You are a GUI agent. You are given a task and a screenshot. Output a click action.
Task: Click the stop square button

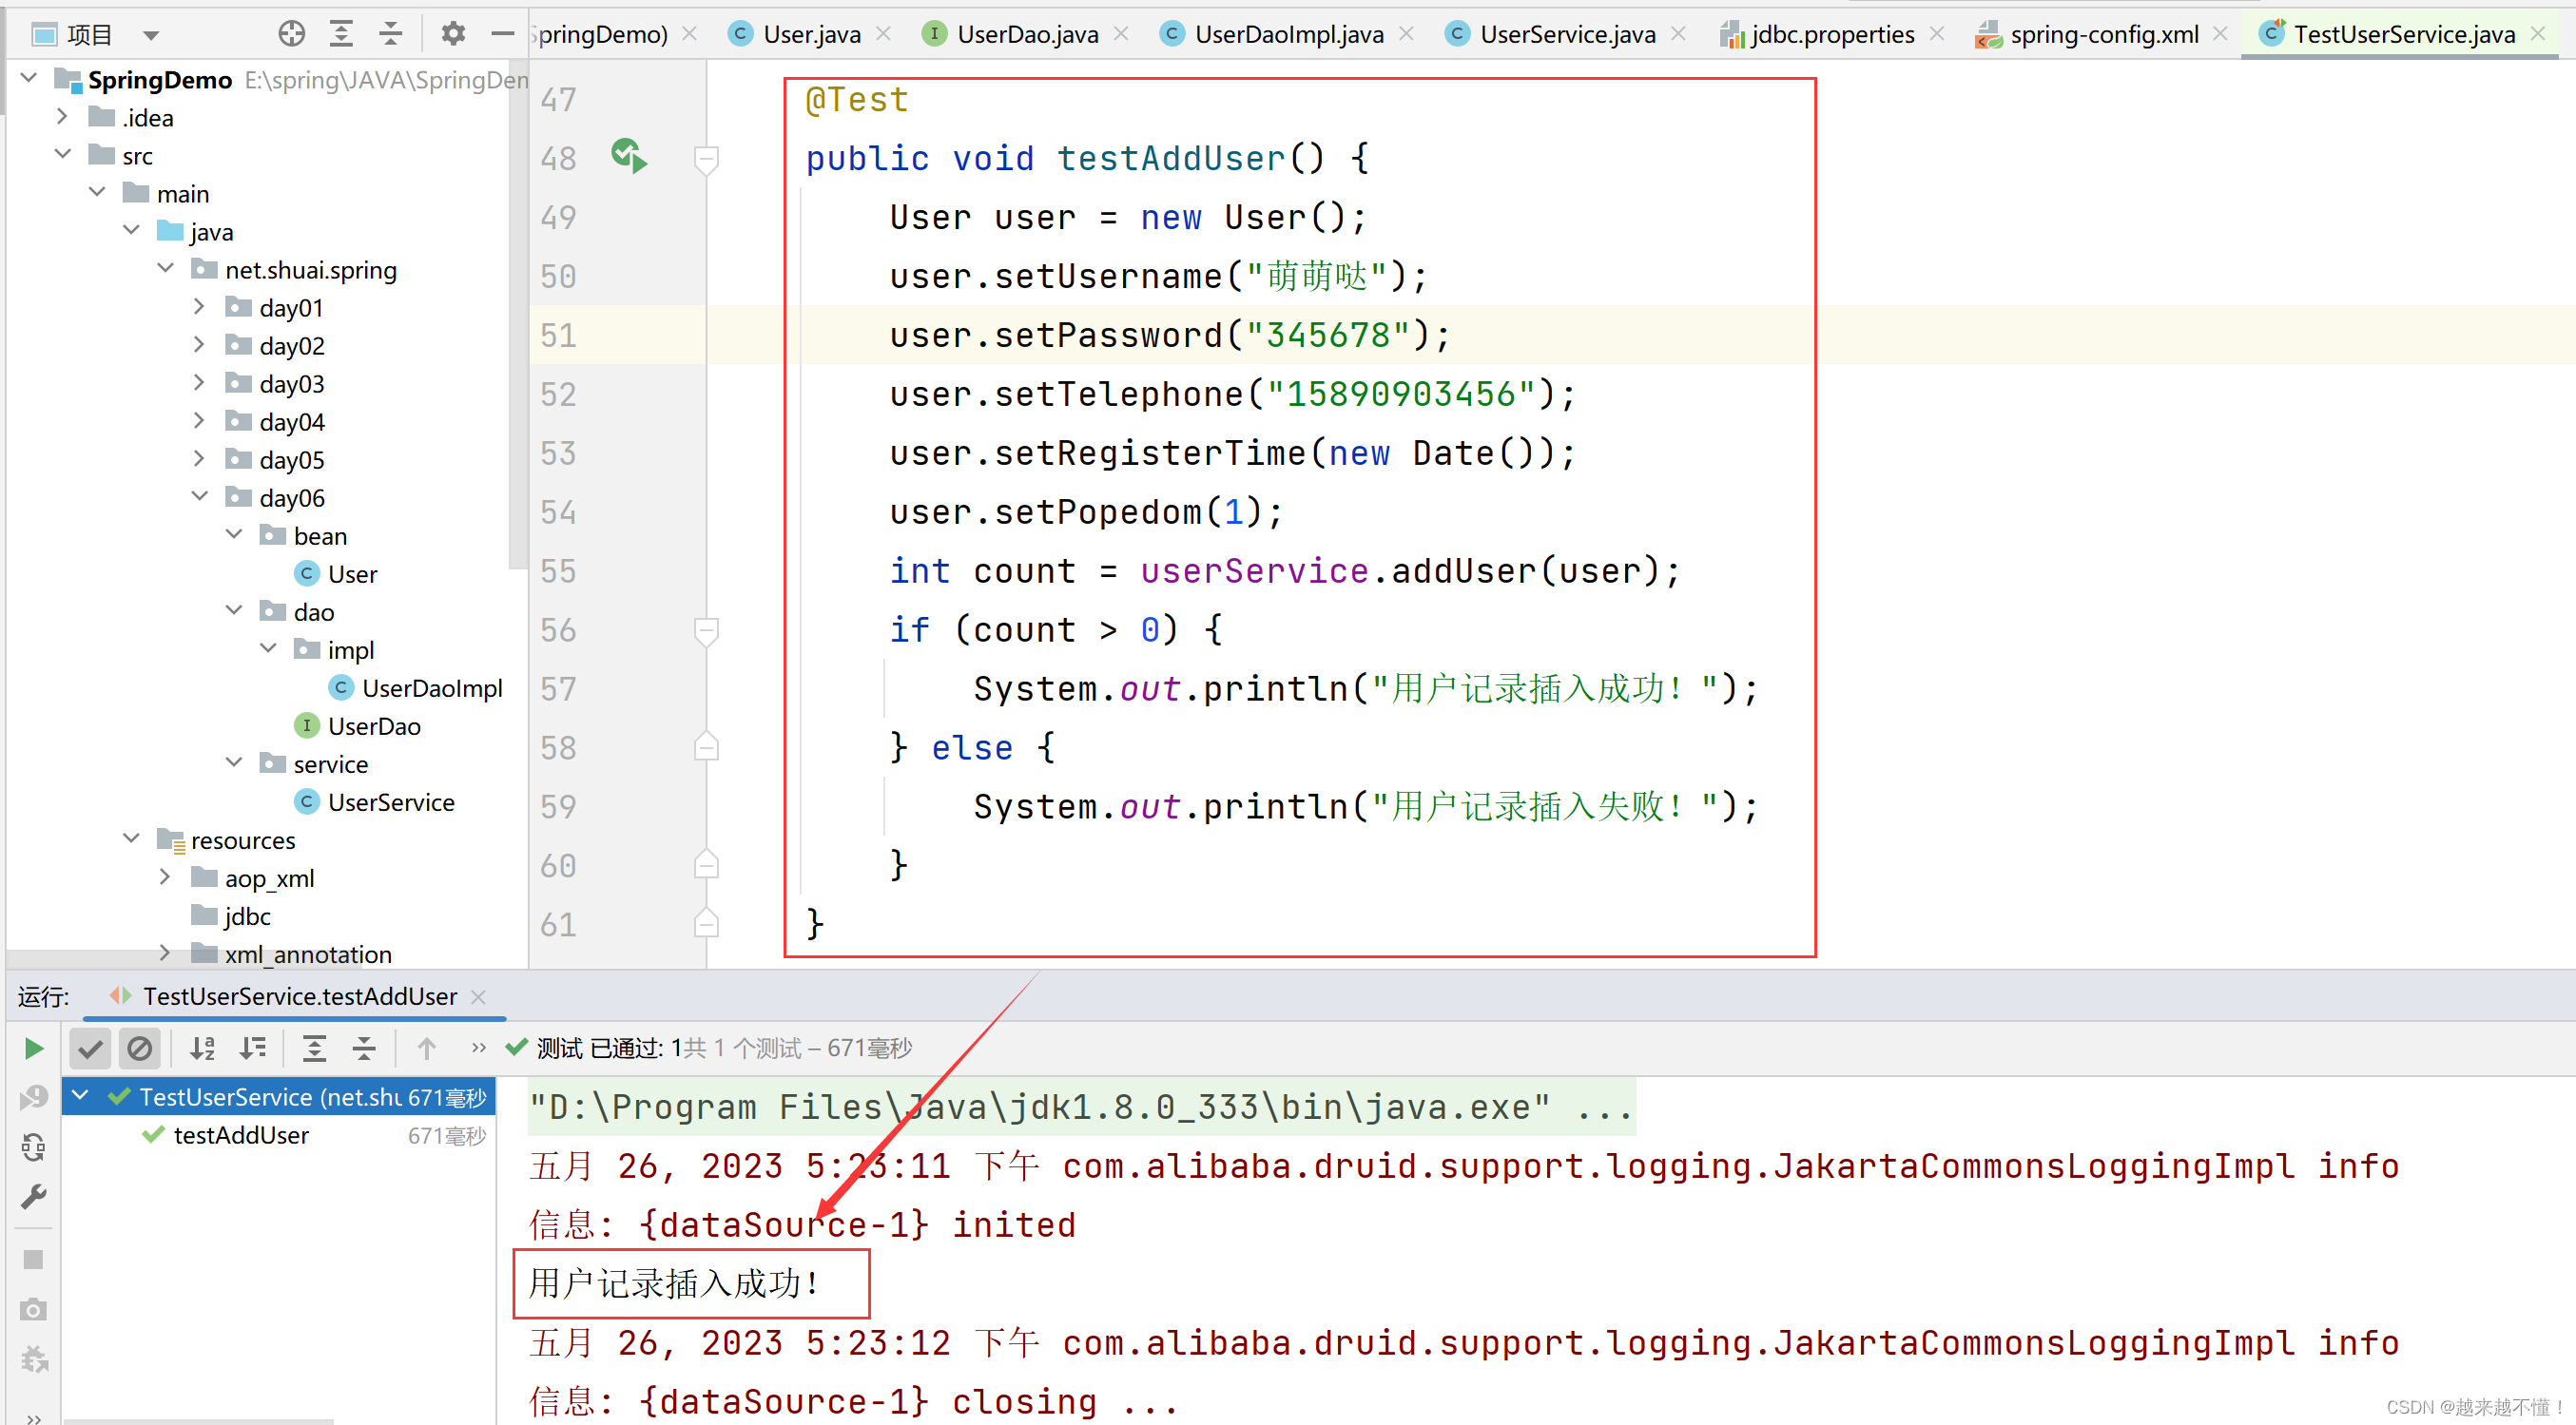(33, 1260)
